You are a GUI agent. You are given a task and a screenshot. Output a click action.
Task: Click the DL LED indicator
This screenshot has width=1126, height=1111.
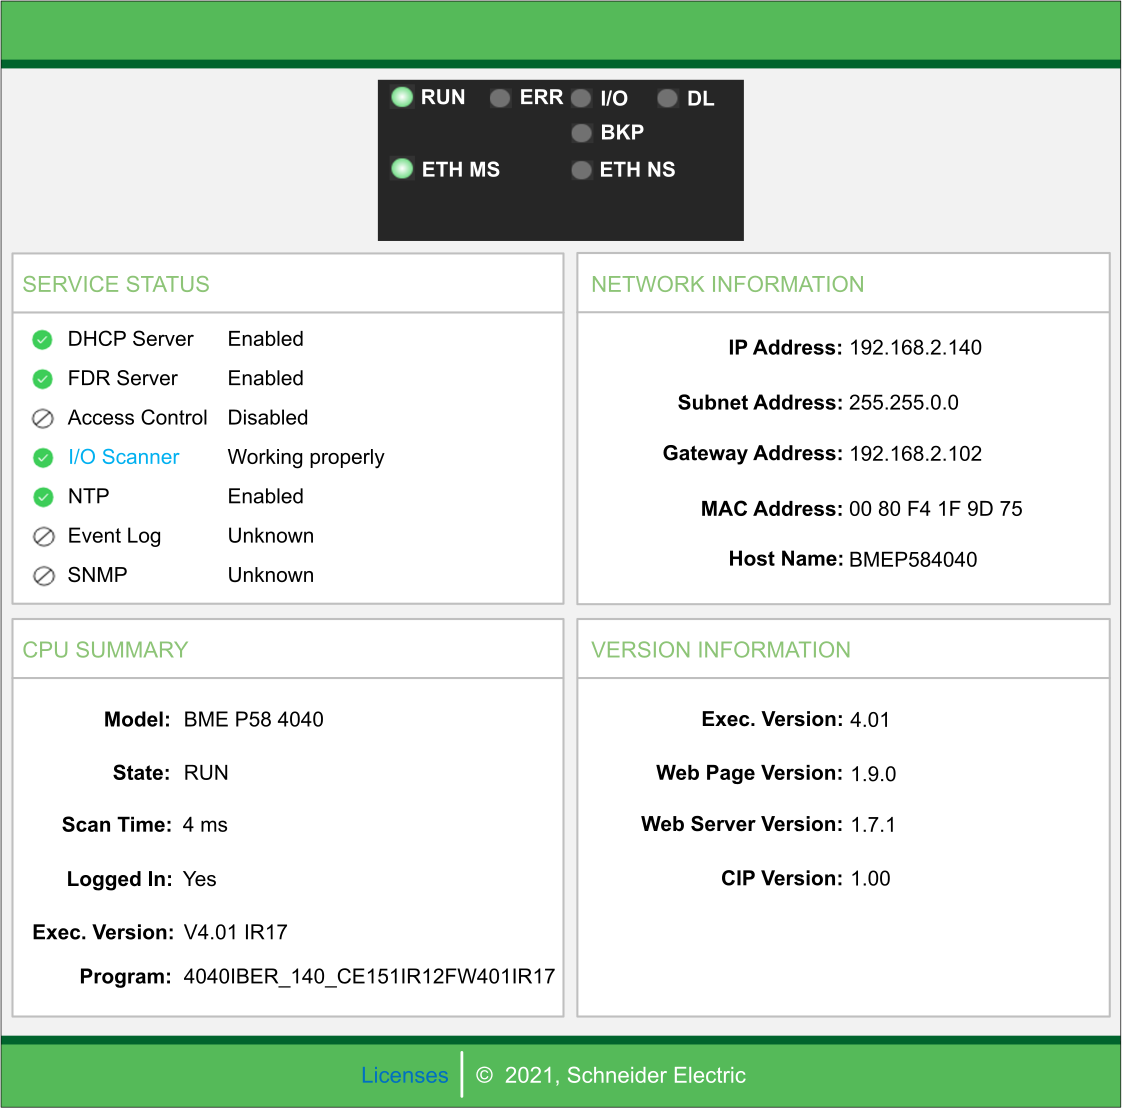click(667, 98)
